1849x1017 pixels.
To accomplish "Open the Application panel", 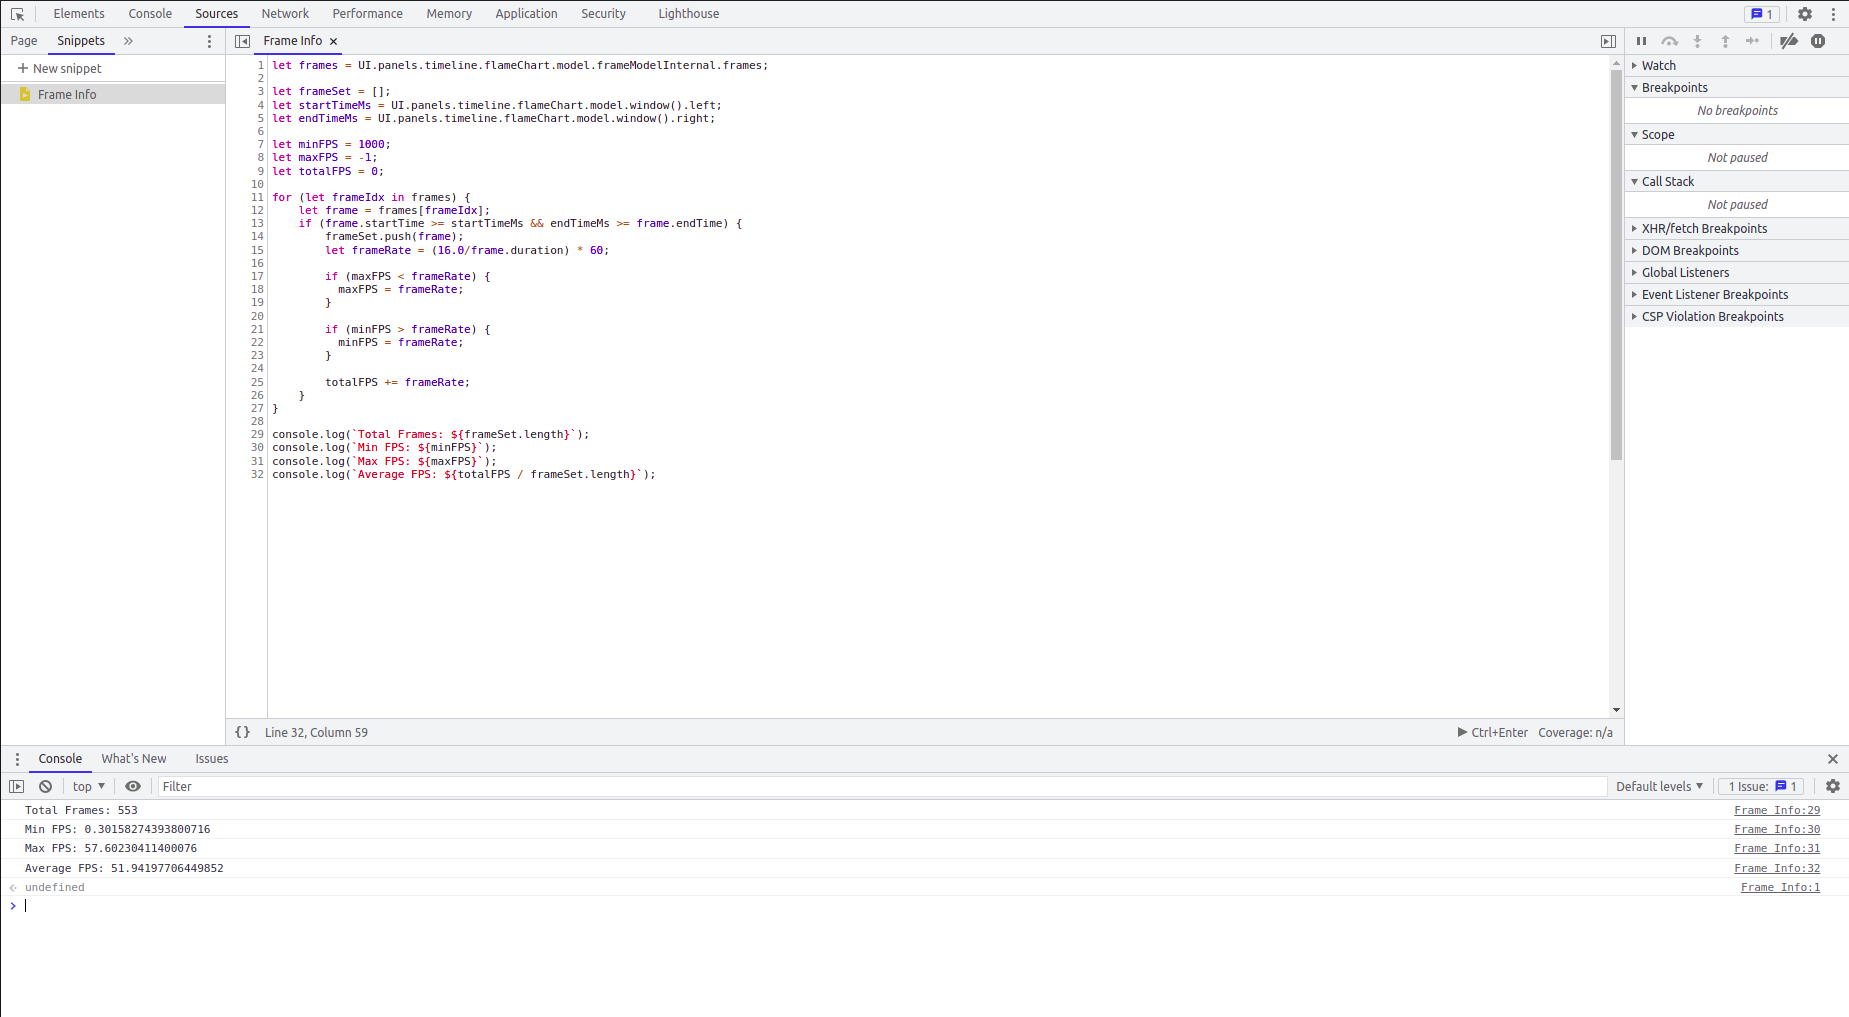I will 526,14.
